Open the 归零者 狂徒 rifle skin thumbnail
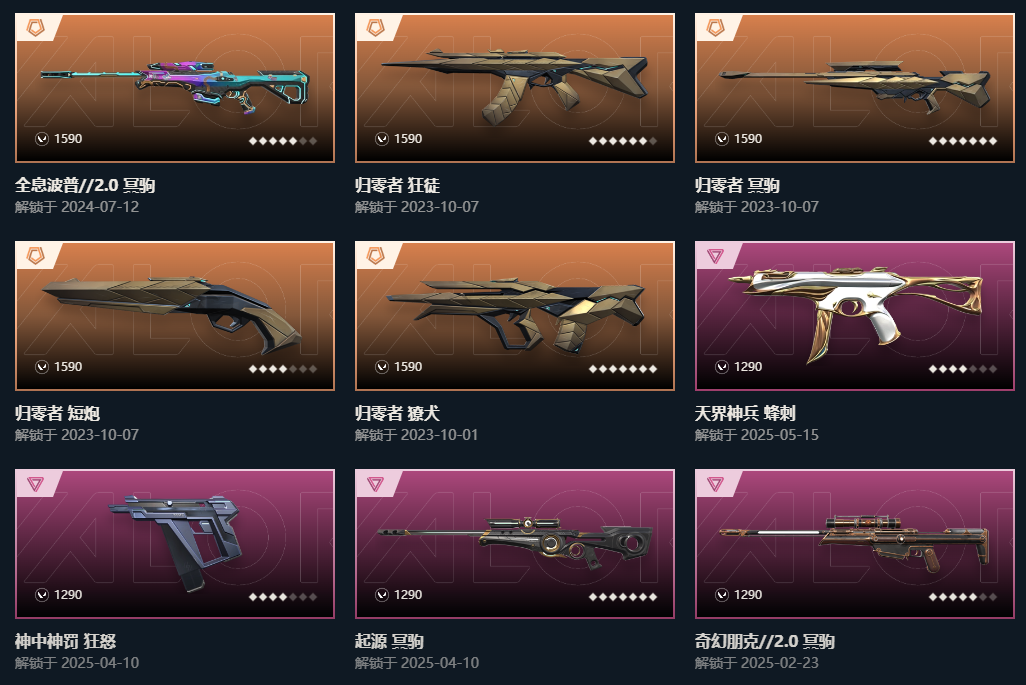Screen dimensions: 1026x685 (x=515, y=83)
